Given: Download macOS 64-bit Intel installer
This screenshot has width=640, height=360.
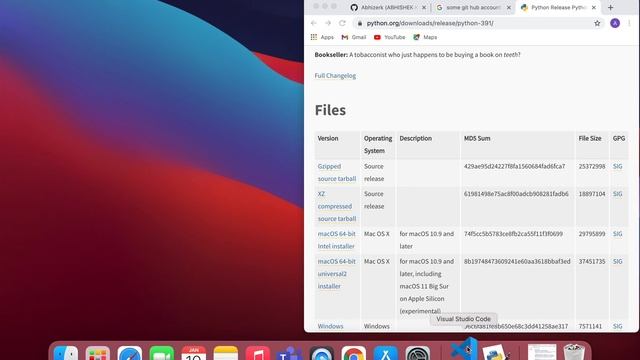Looking at the screenshot, I should (336, 240).
